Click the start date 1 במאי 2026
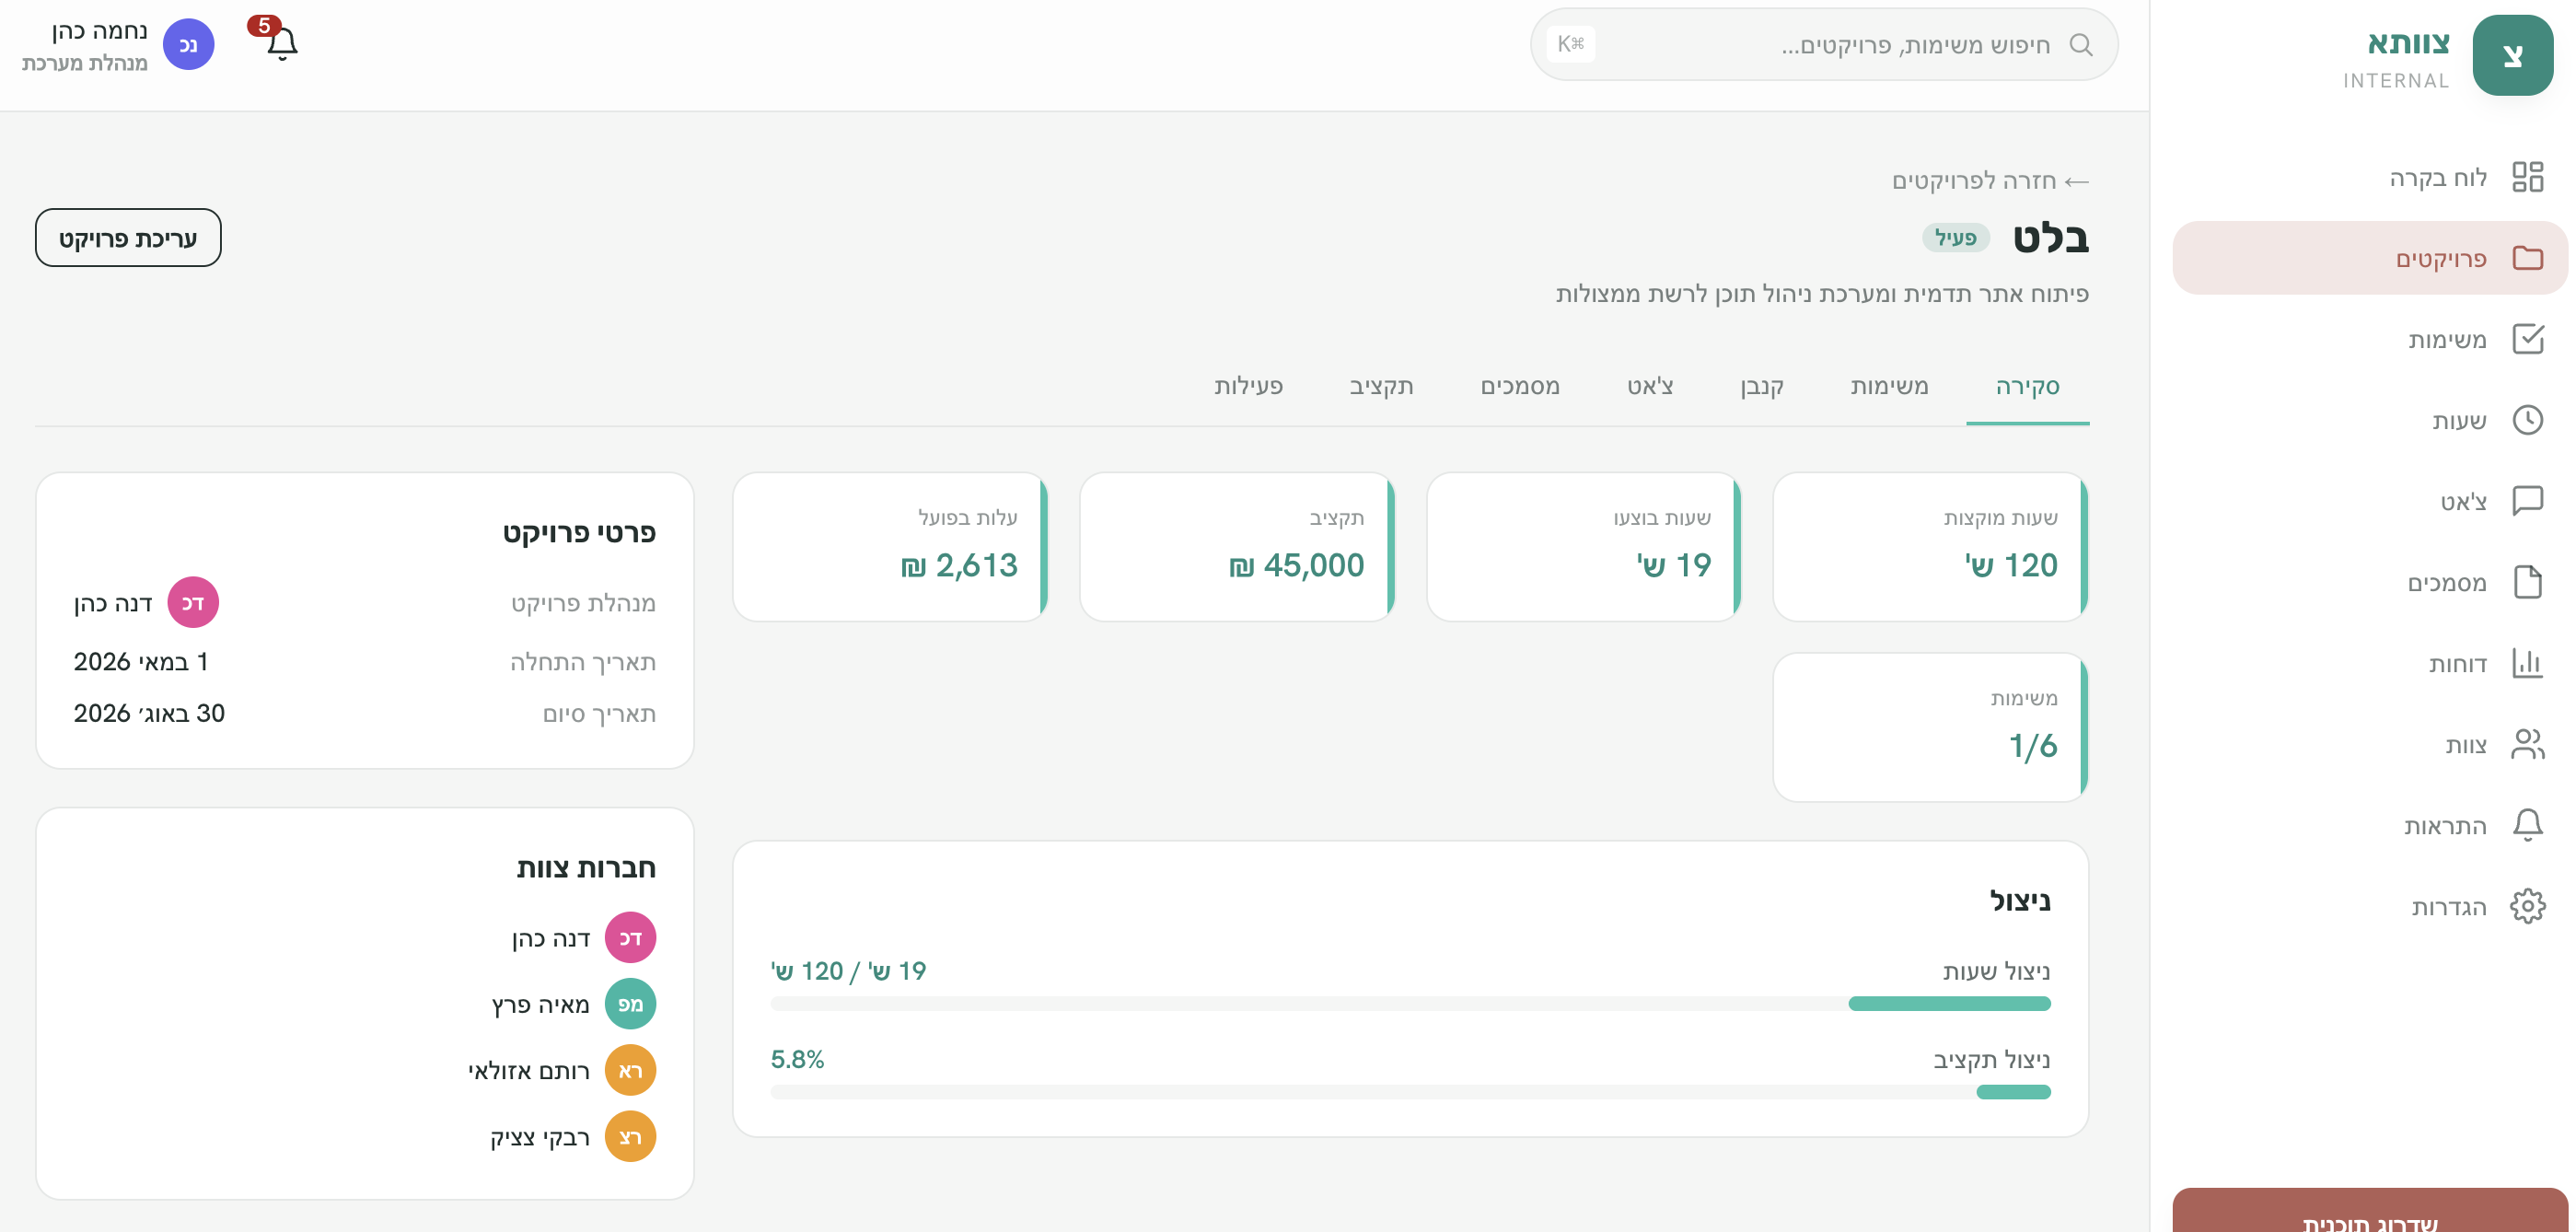Image resolution: width=2576 pixels, height=1232 pixels. coord(141,661)
